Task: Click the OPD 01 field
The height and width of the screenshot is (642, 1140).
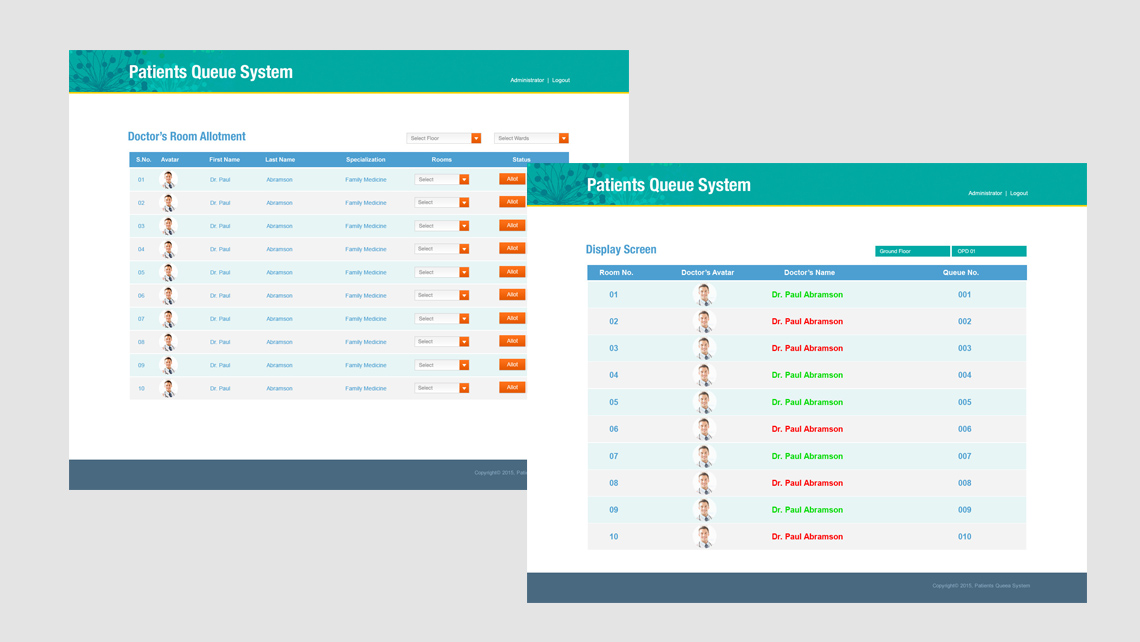Action: point(988,252)
